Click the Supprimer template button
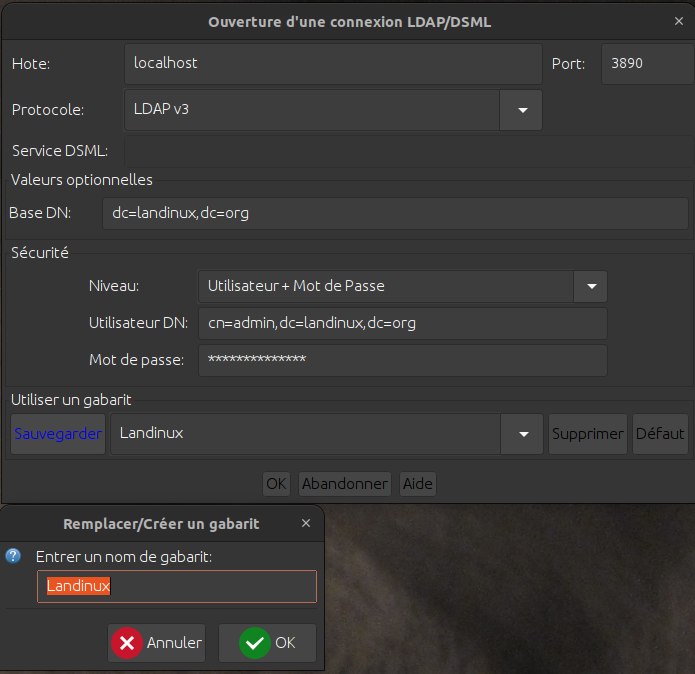Image resolution: width=695 pixels, height=674 pixels. pos(588,434)
